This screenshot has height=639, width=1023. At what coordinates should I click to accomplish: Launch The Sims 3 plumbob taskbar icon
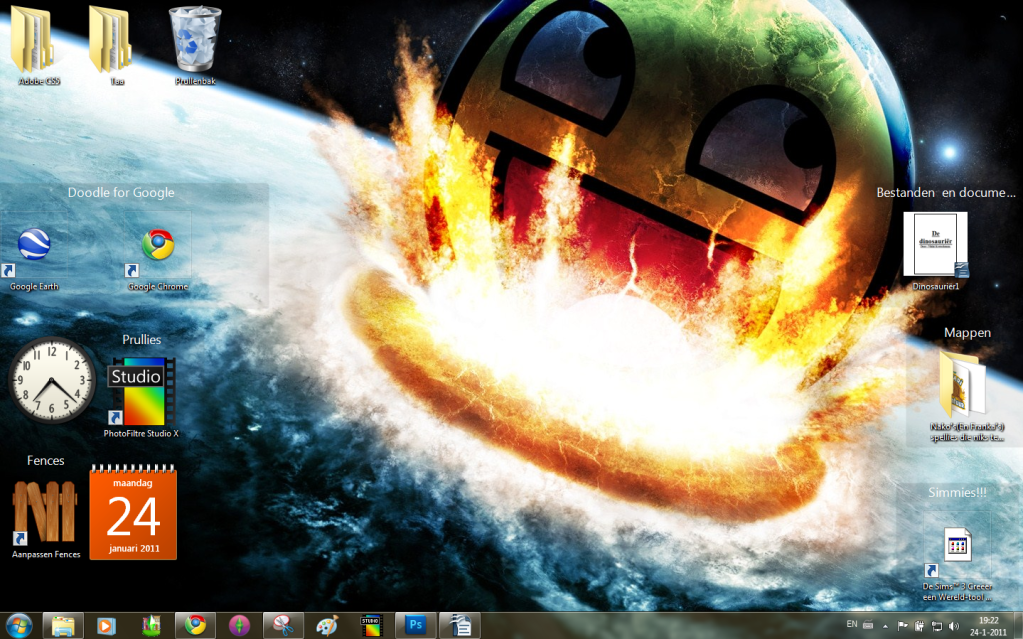[x=239, y=626]
